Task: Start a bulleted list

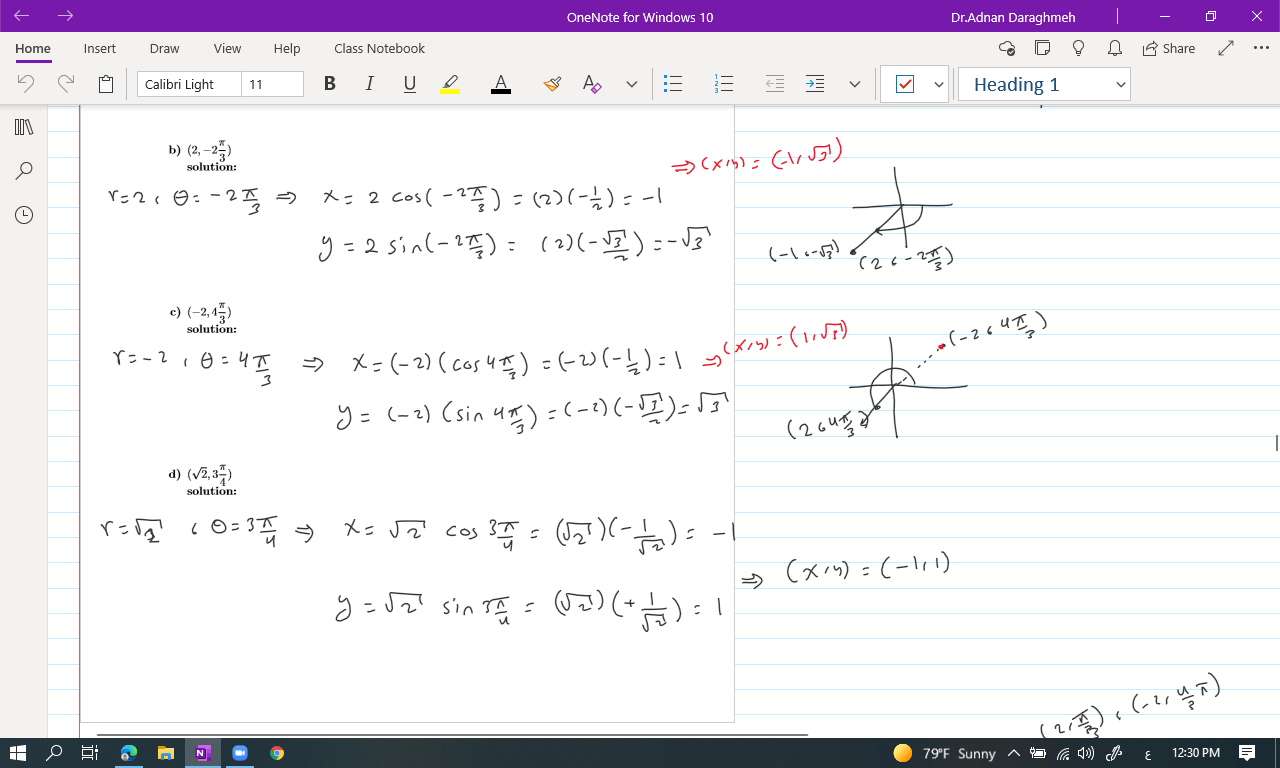Action: (673, 85)
